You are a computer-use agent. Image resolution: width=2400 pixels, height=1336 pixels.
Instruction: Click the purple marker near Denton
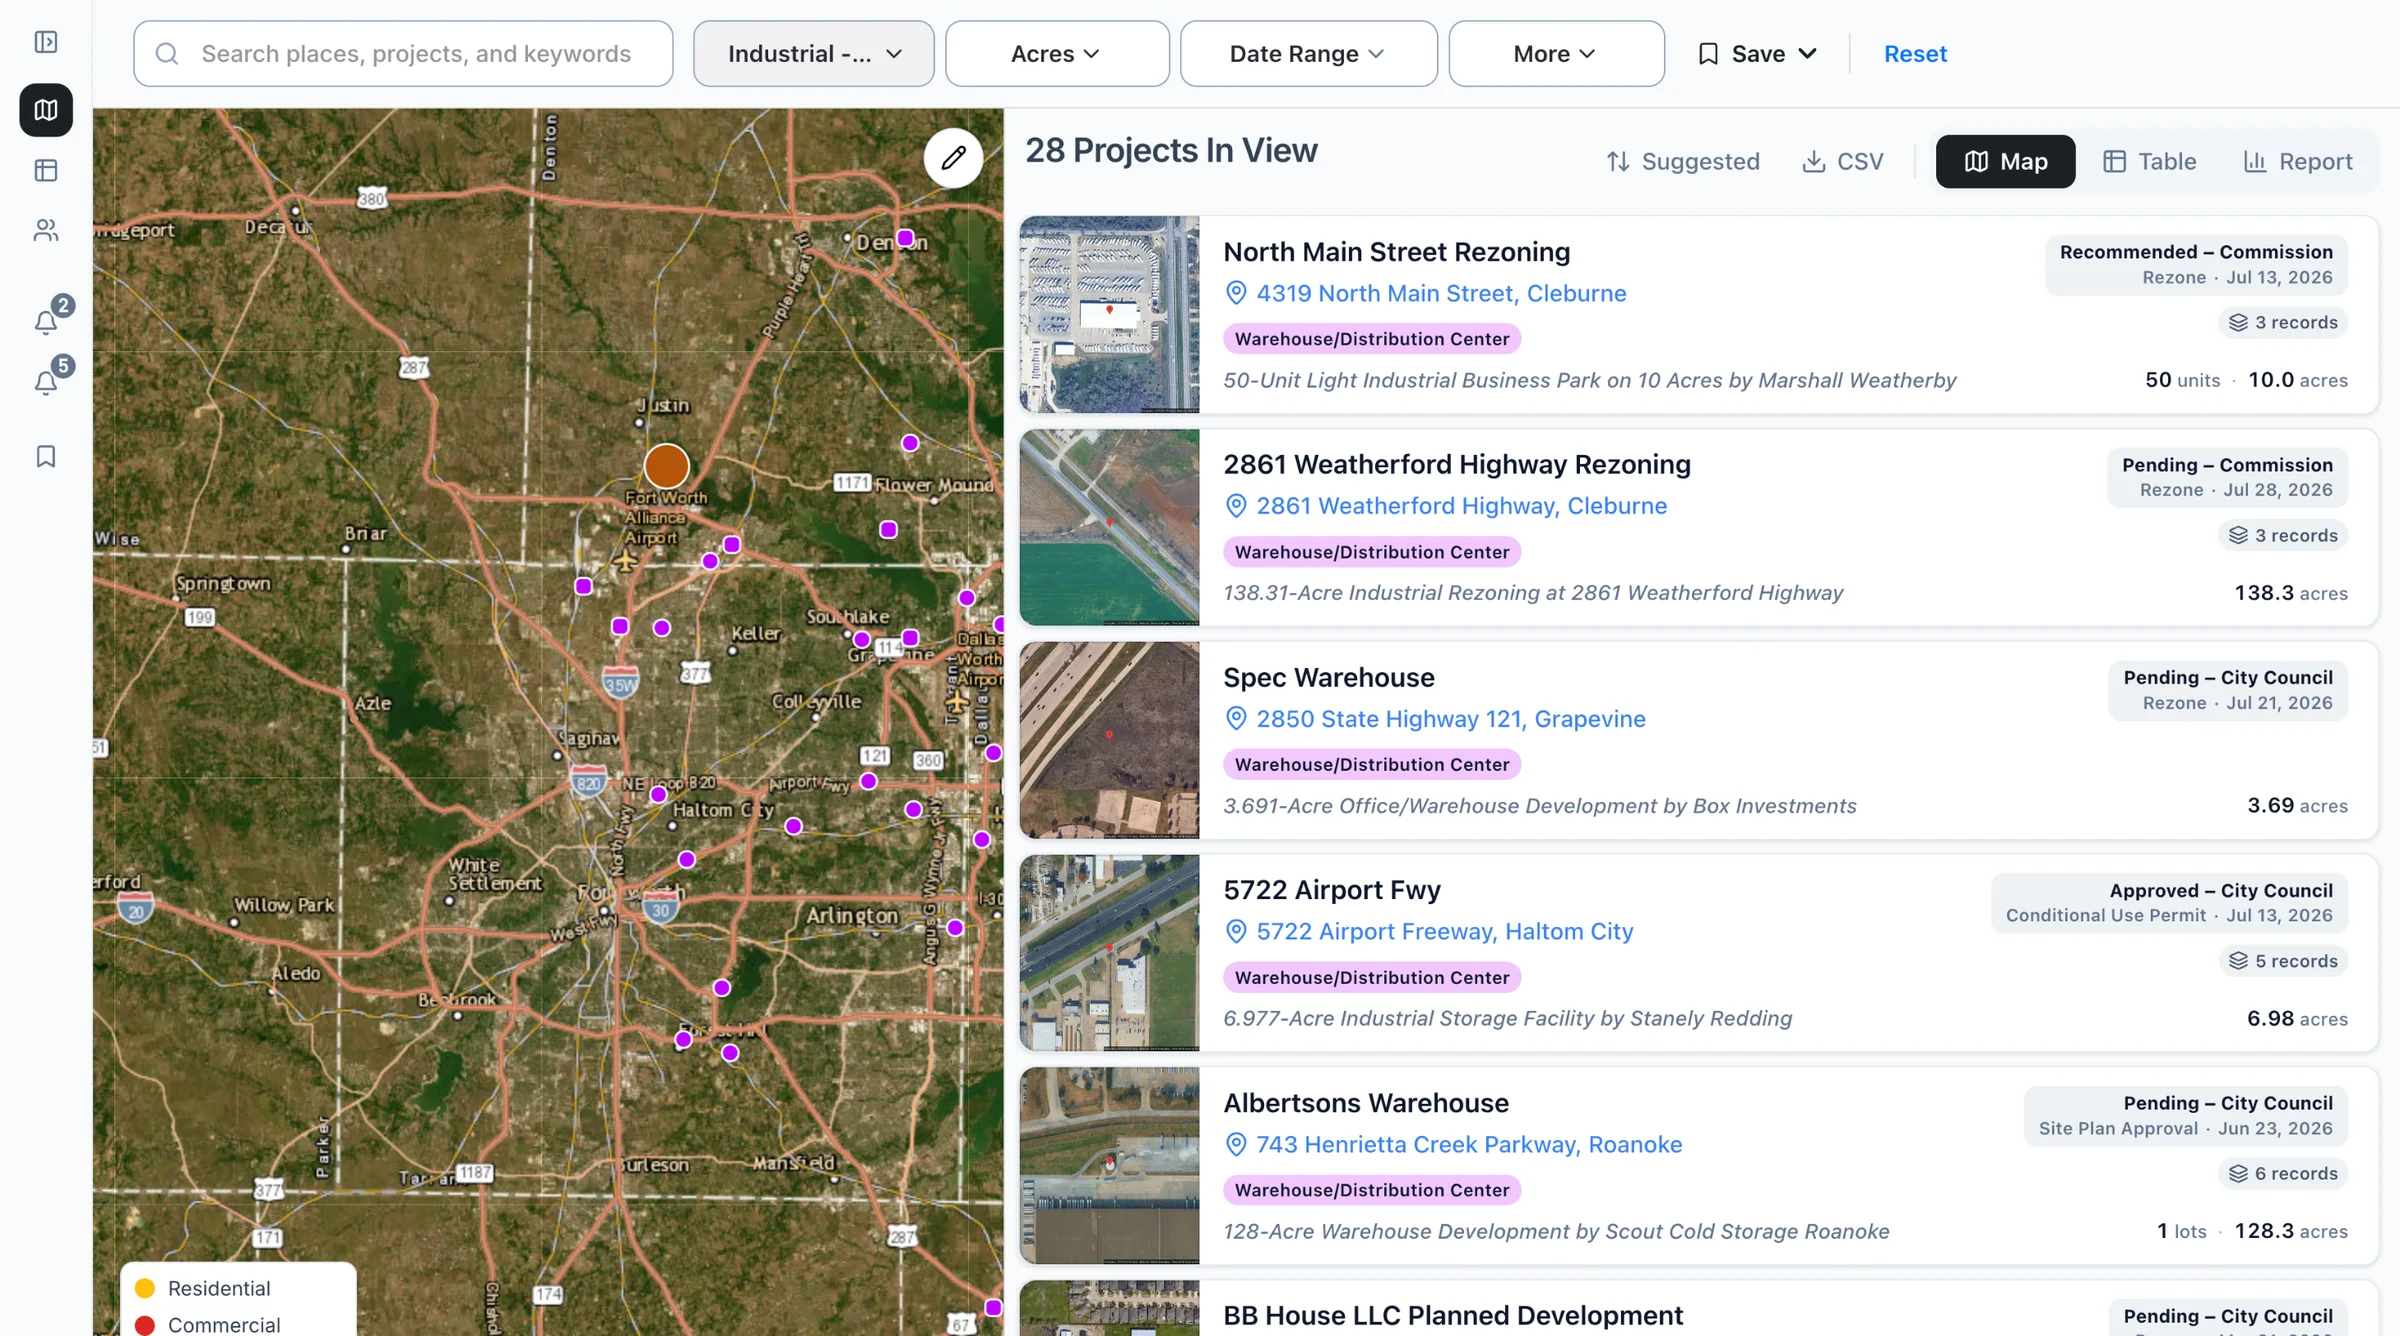[x=905, y=238]
